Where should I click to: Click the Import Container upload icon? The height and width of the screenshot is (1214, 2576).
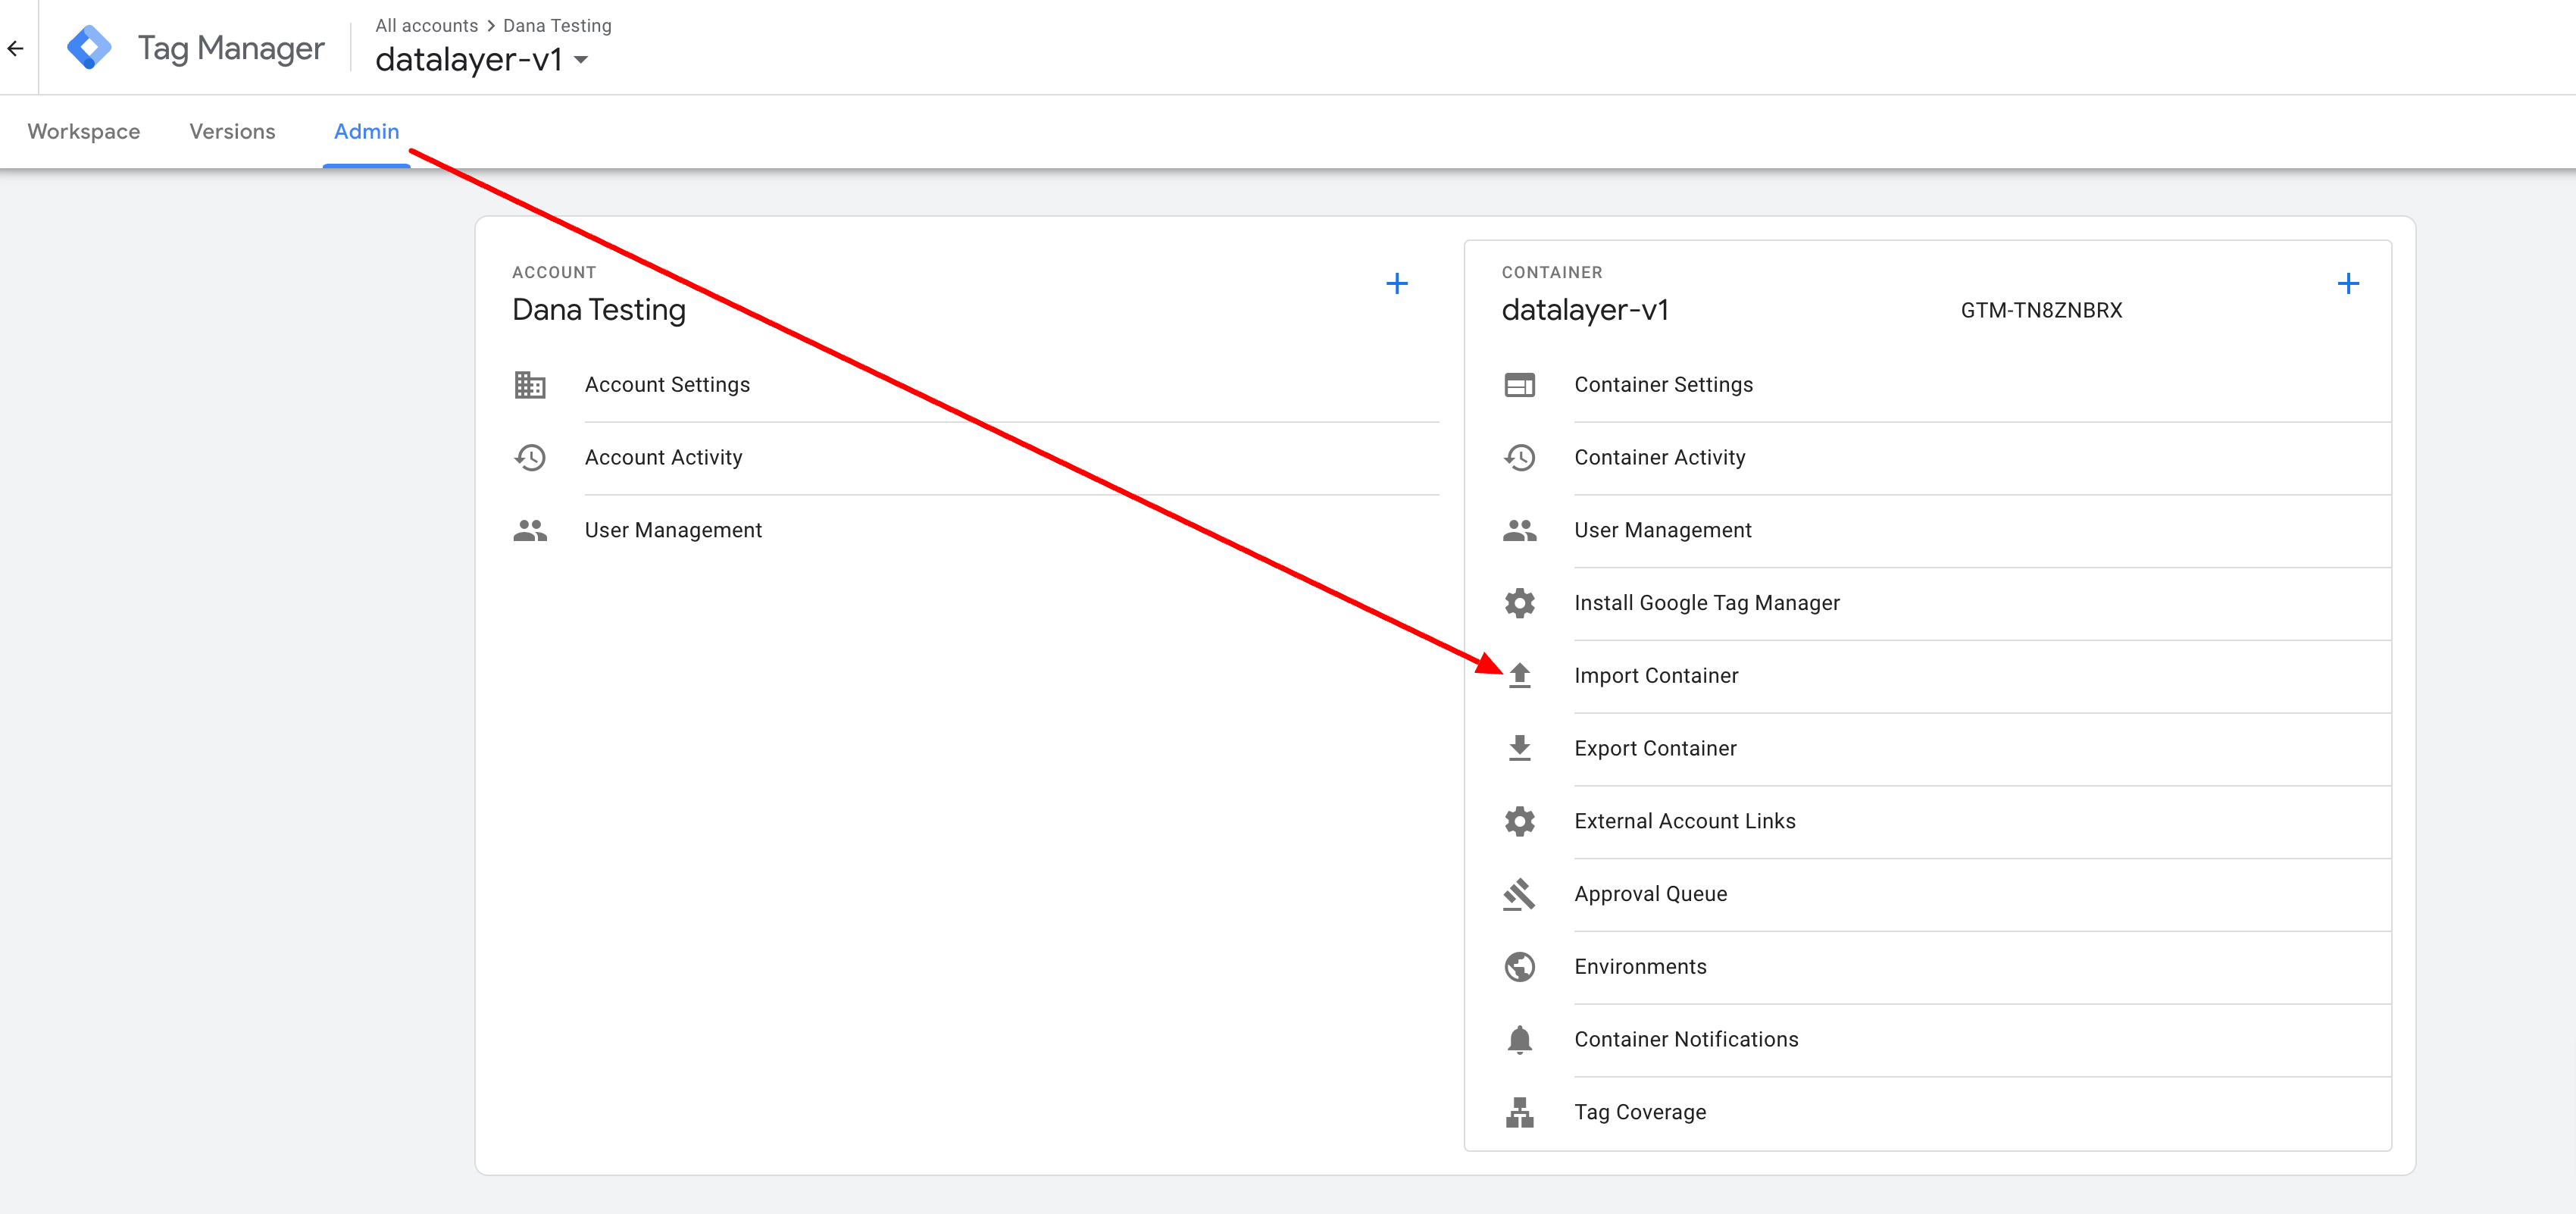(1519, 676)
